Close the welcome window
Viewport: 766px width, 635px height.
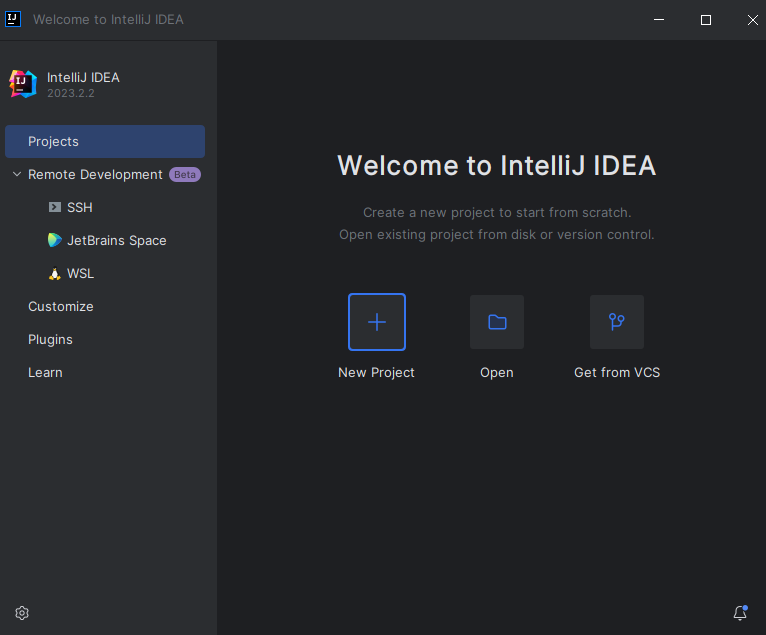pos(753,20)
